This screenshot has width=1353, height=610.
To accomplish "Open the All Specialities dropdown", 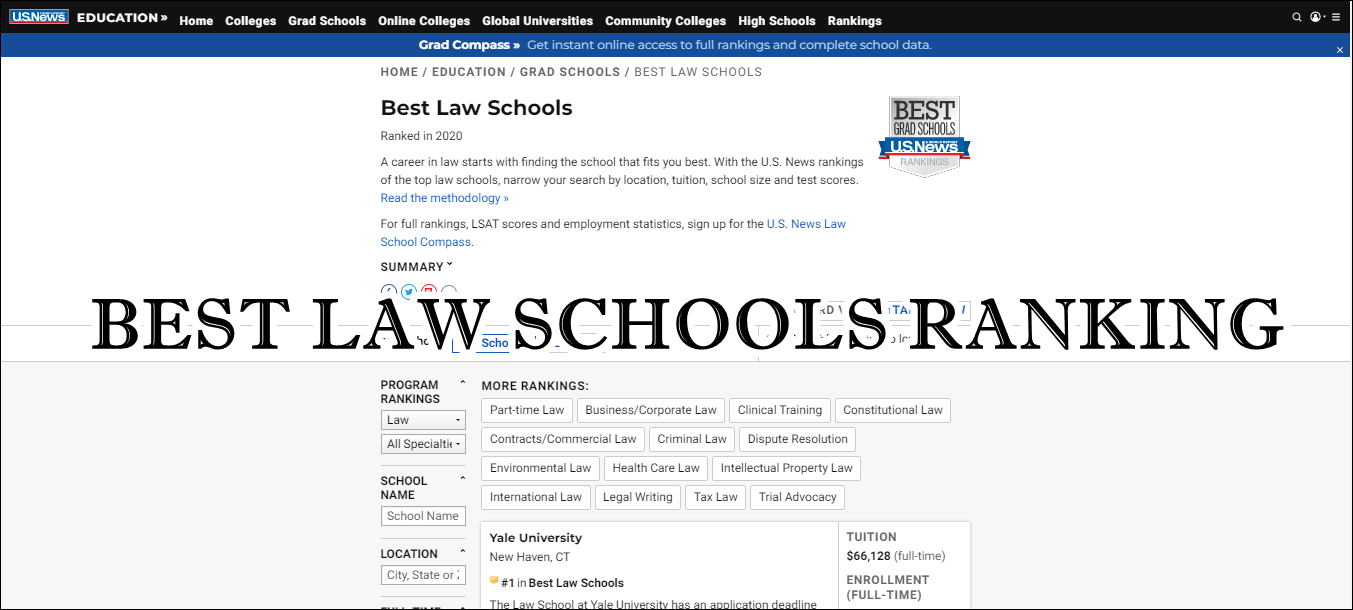I will coord(423,443).
